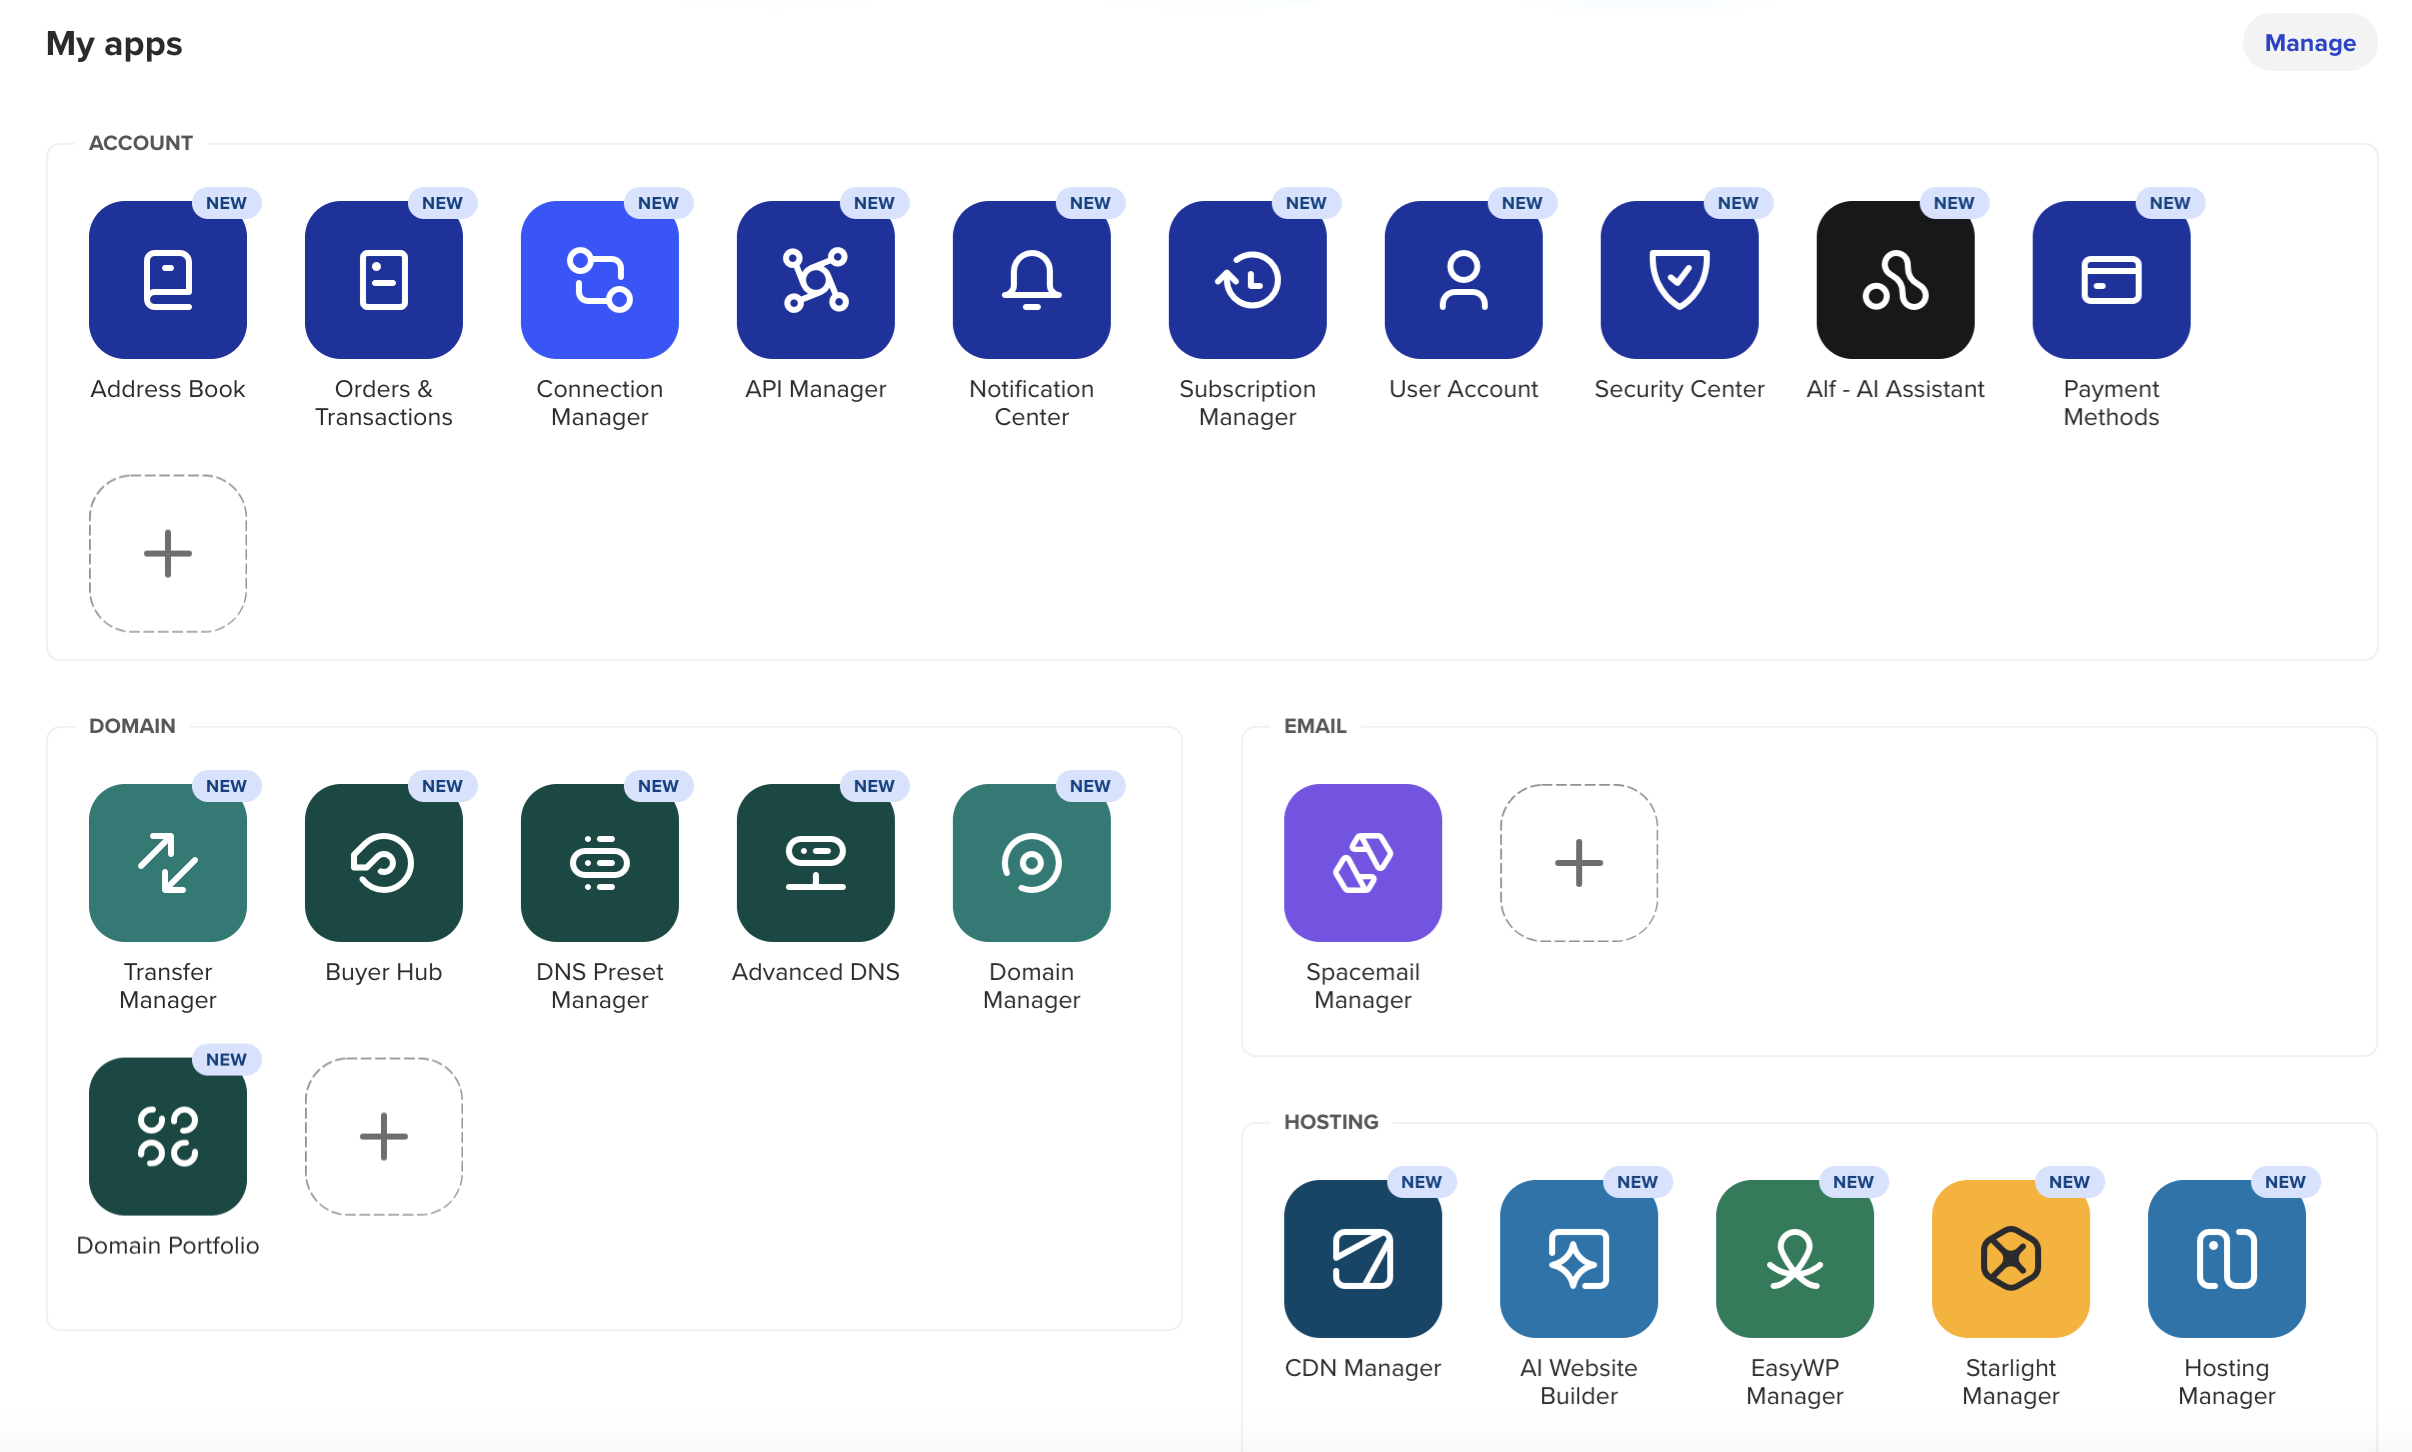2412x1452 pixels.
Task: Add an app to Account section
Action: (168, 554)
